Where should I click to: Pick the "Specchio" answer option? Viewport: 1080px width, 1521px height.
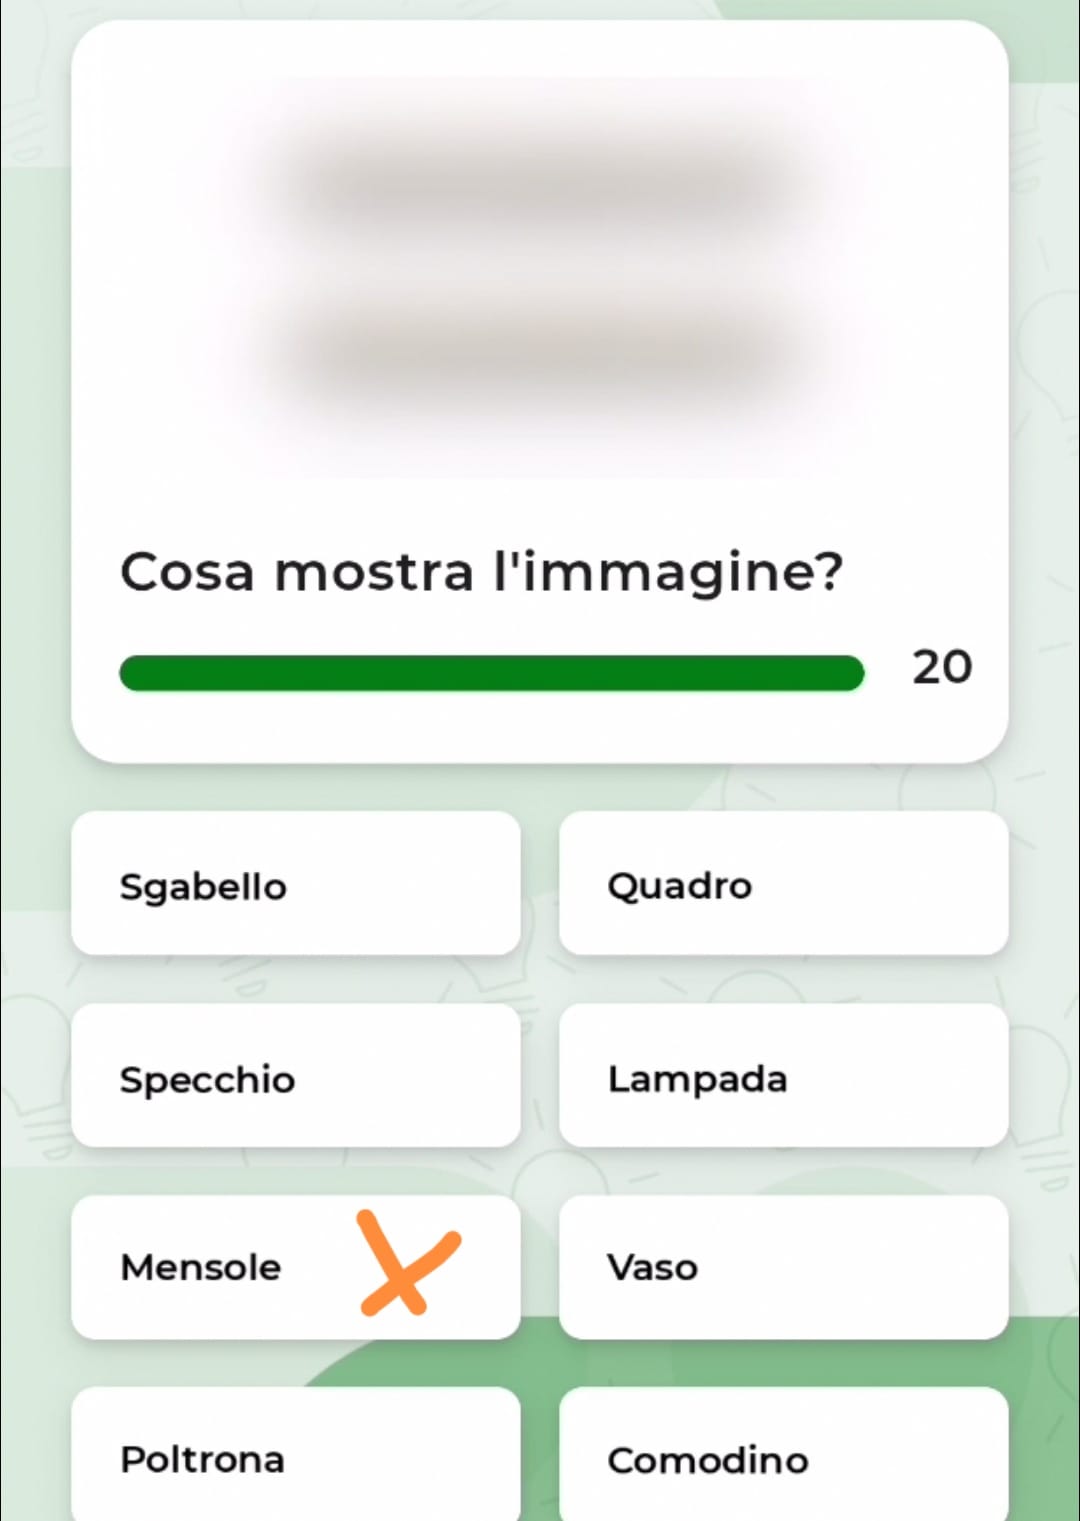pyautogui.click(x=296, y=1077)
